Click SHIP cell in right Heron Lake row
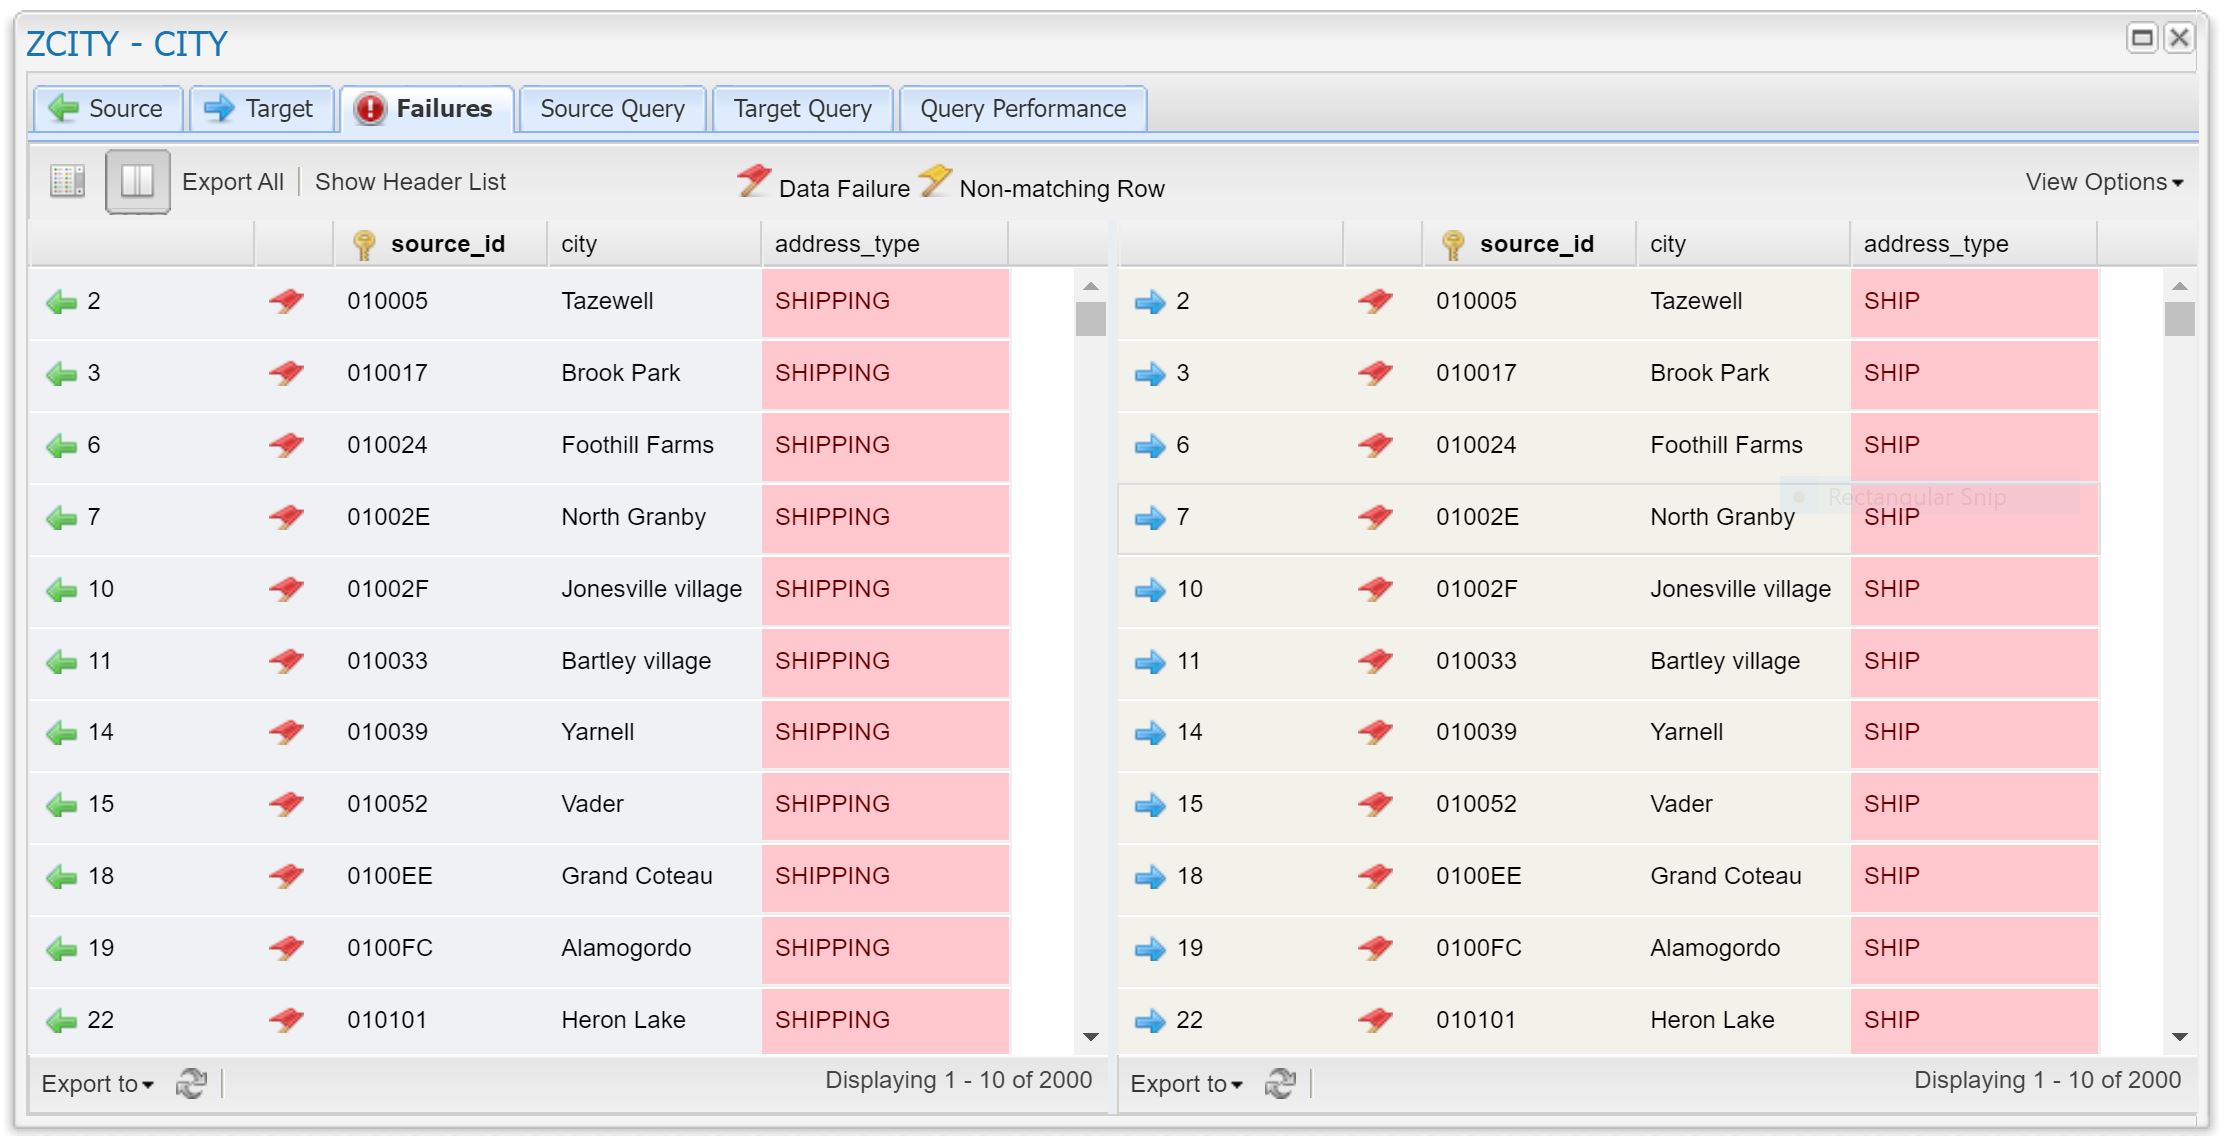Image resolution: width=2226 pixels, height=1141 pixels. coord(1974,1021)
